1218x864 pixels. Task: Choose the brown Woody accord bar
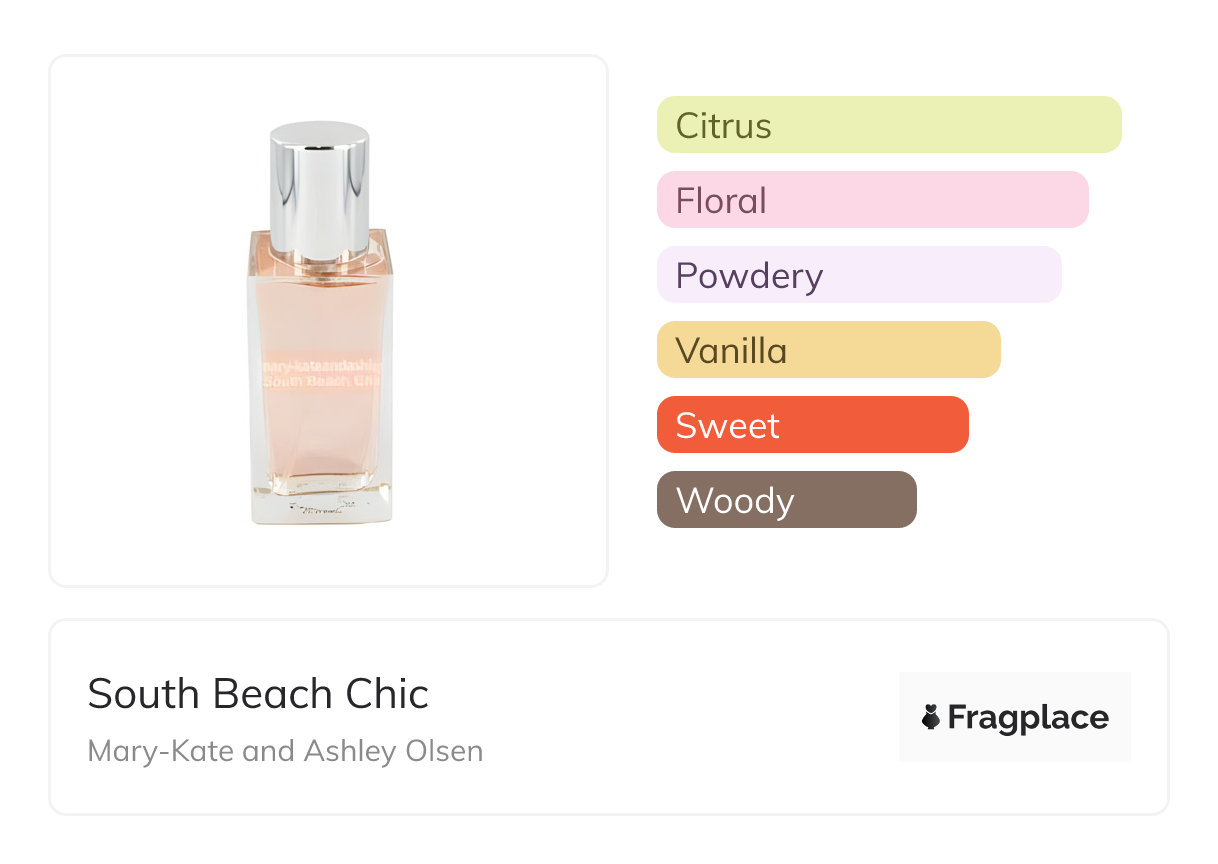[x=786, y=500]
